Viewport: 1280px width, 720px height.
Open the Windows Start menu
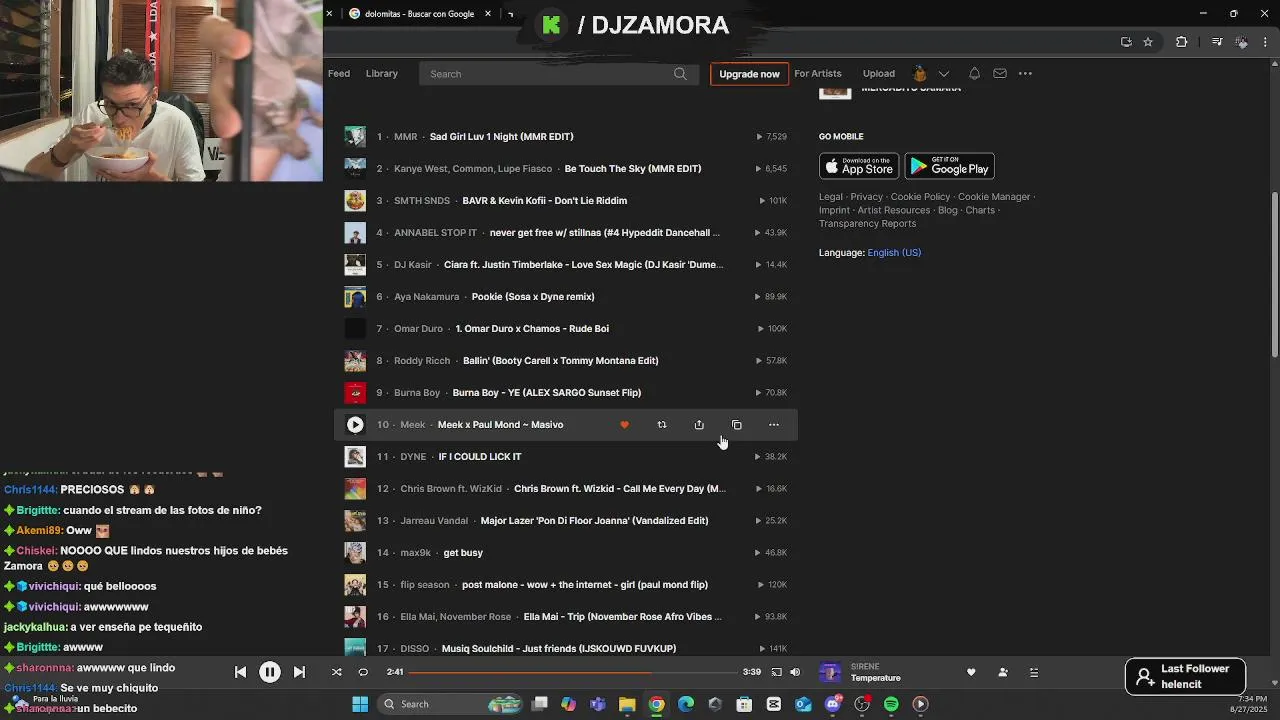pyautogui.click(x=360, y=704)
